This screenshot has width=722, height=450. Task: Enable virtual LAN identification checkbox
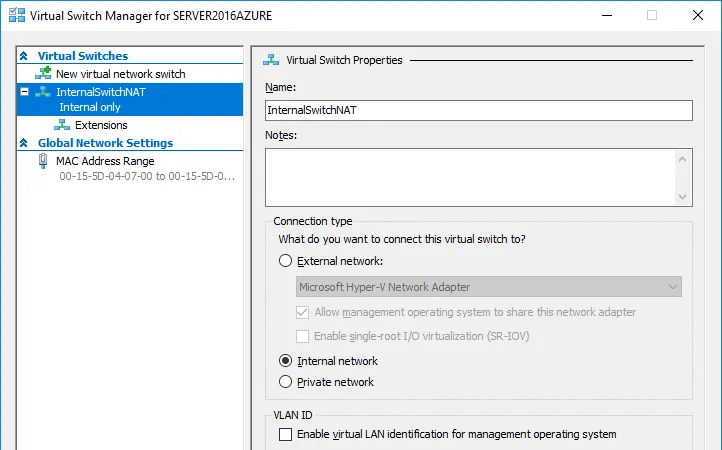(x=286, y=434)
